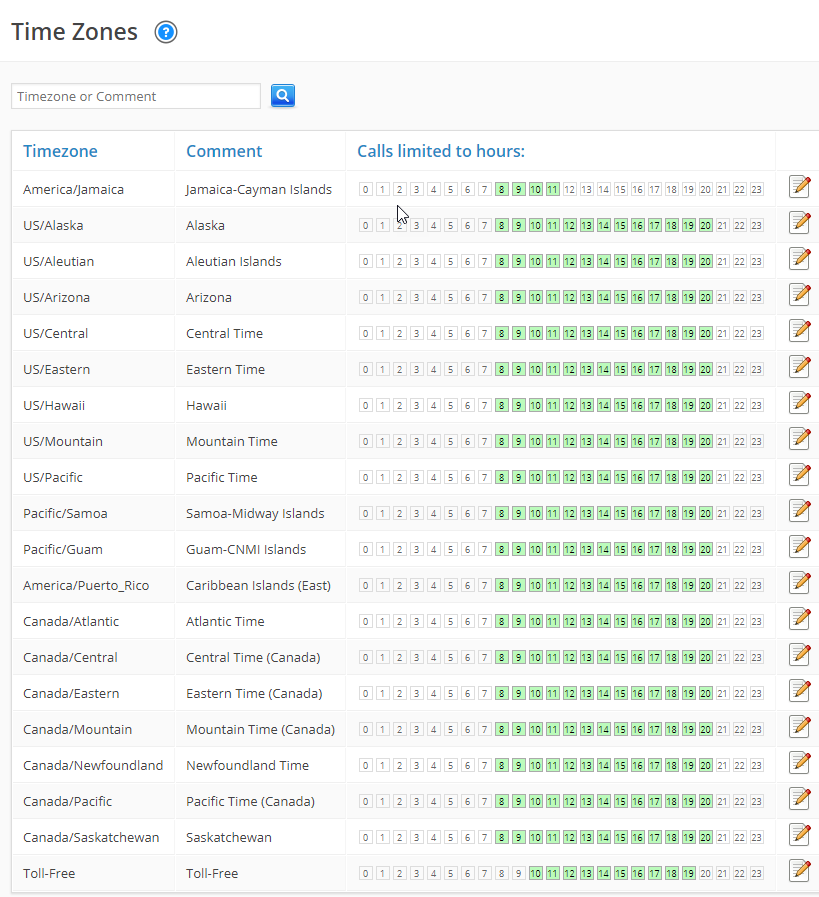Select the Central Time comment

pyautogui.click(x=224, y=334)
